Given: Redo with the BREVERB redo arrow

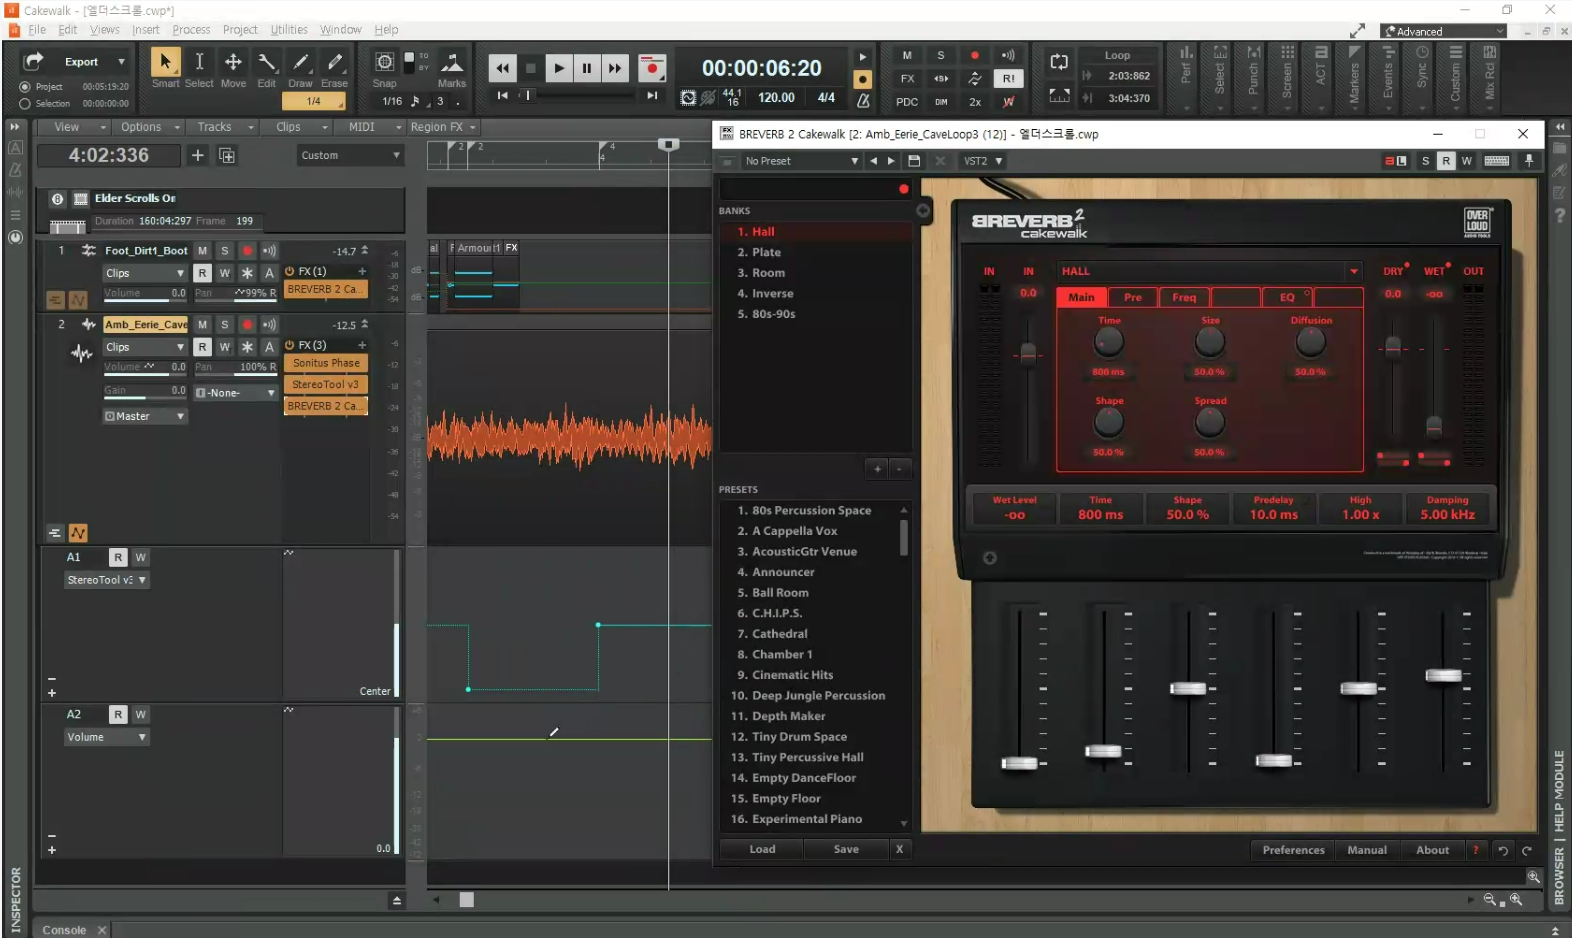Looking at the screenshot, I should [1527, 850].
